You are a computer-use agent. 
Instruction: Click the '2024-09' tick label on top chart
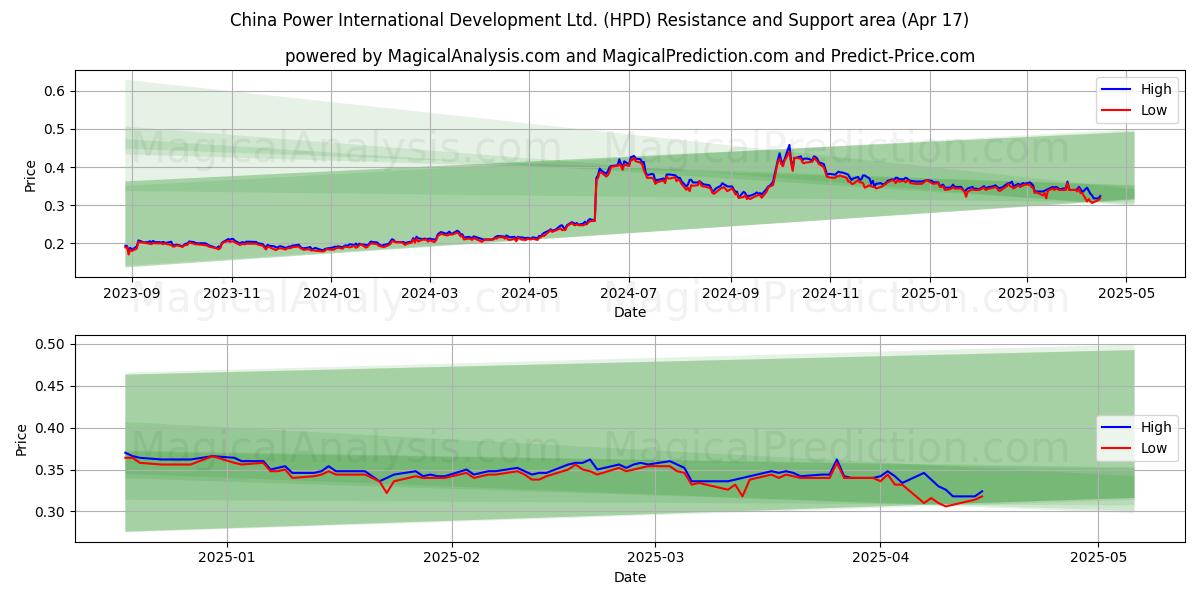(x=730, y=294)
